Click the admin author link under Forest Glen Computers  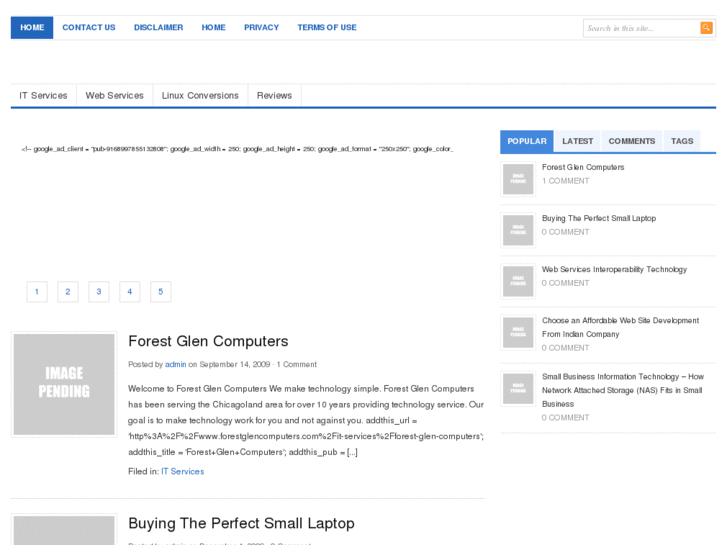click(x=176, y=365)
